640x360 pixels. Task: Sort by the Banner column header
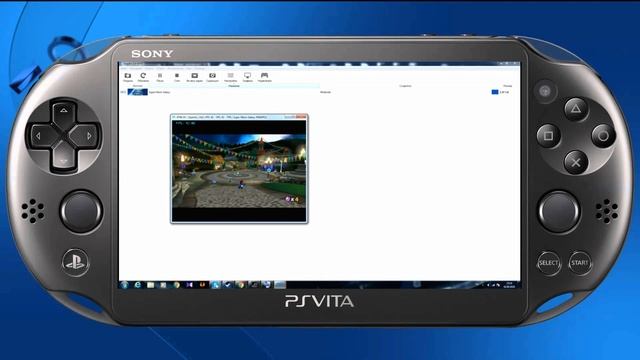tap(138, 86)
